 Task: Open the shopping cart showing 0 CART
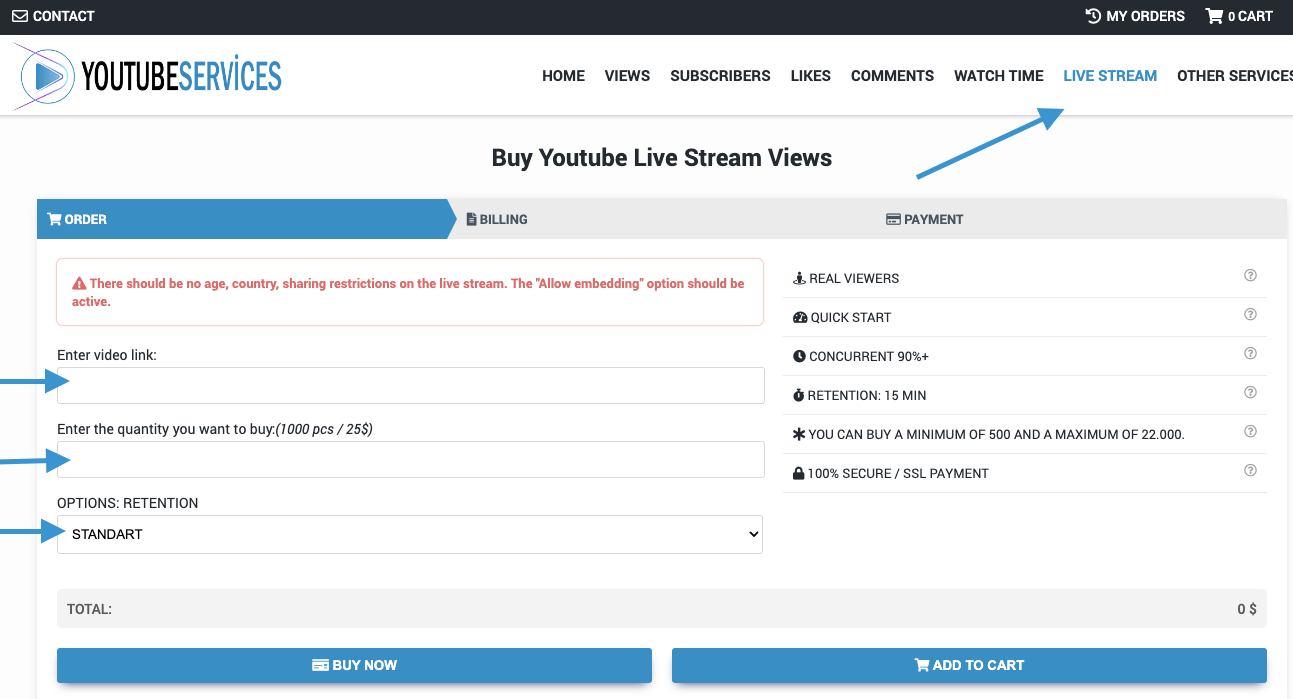pyautogui.click(x=1239, y=16)
